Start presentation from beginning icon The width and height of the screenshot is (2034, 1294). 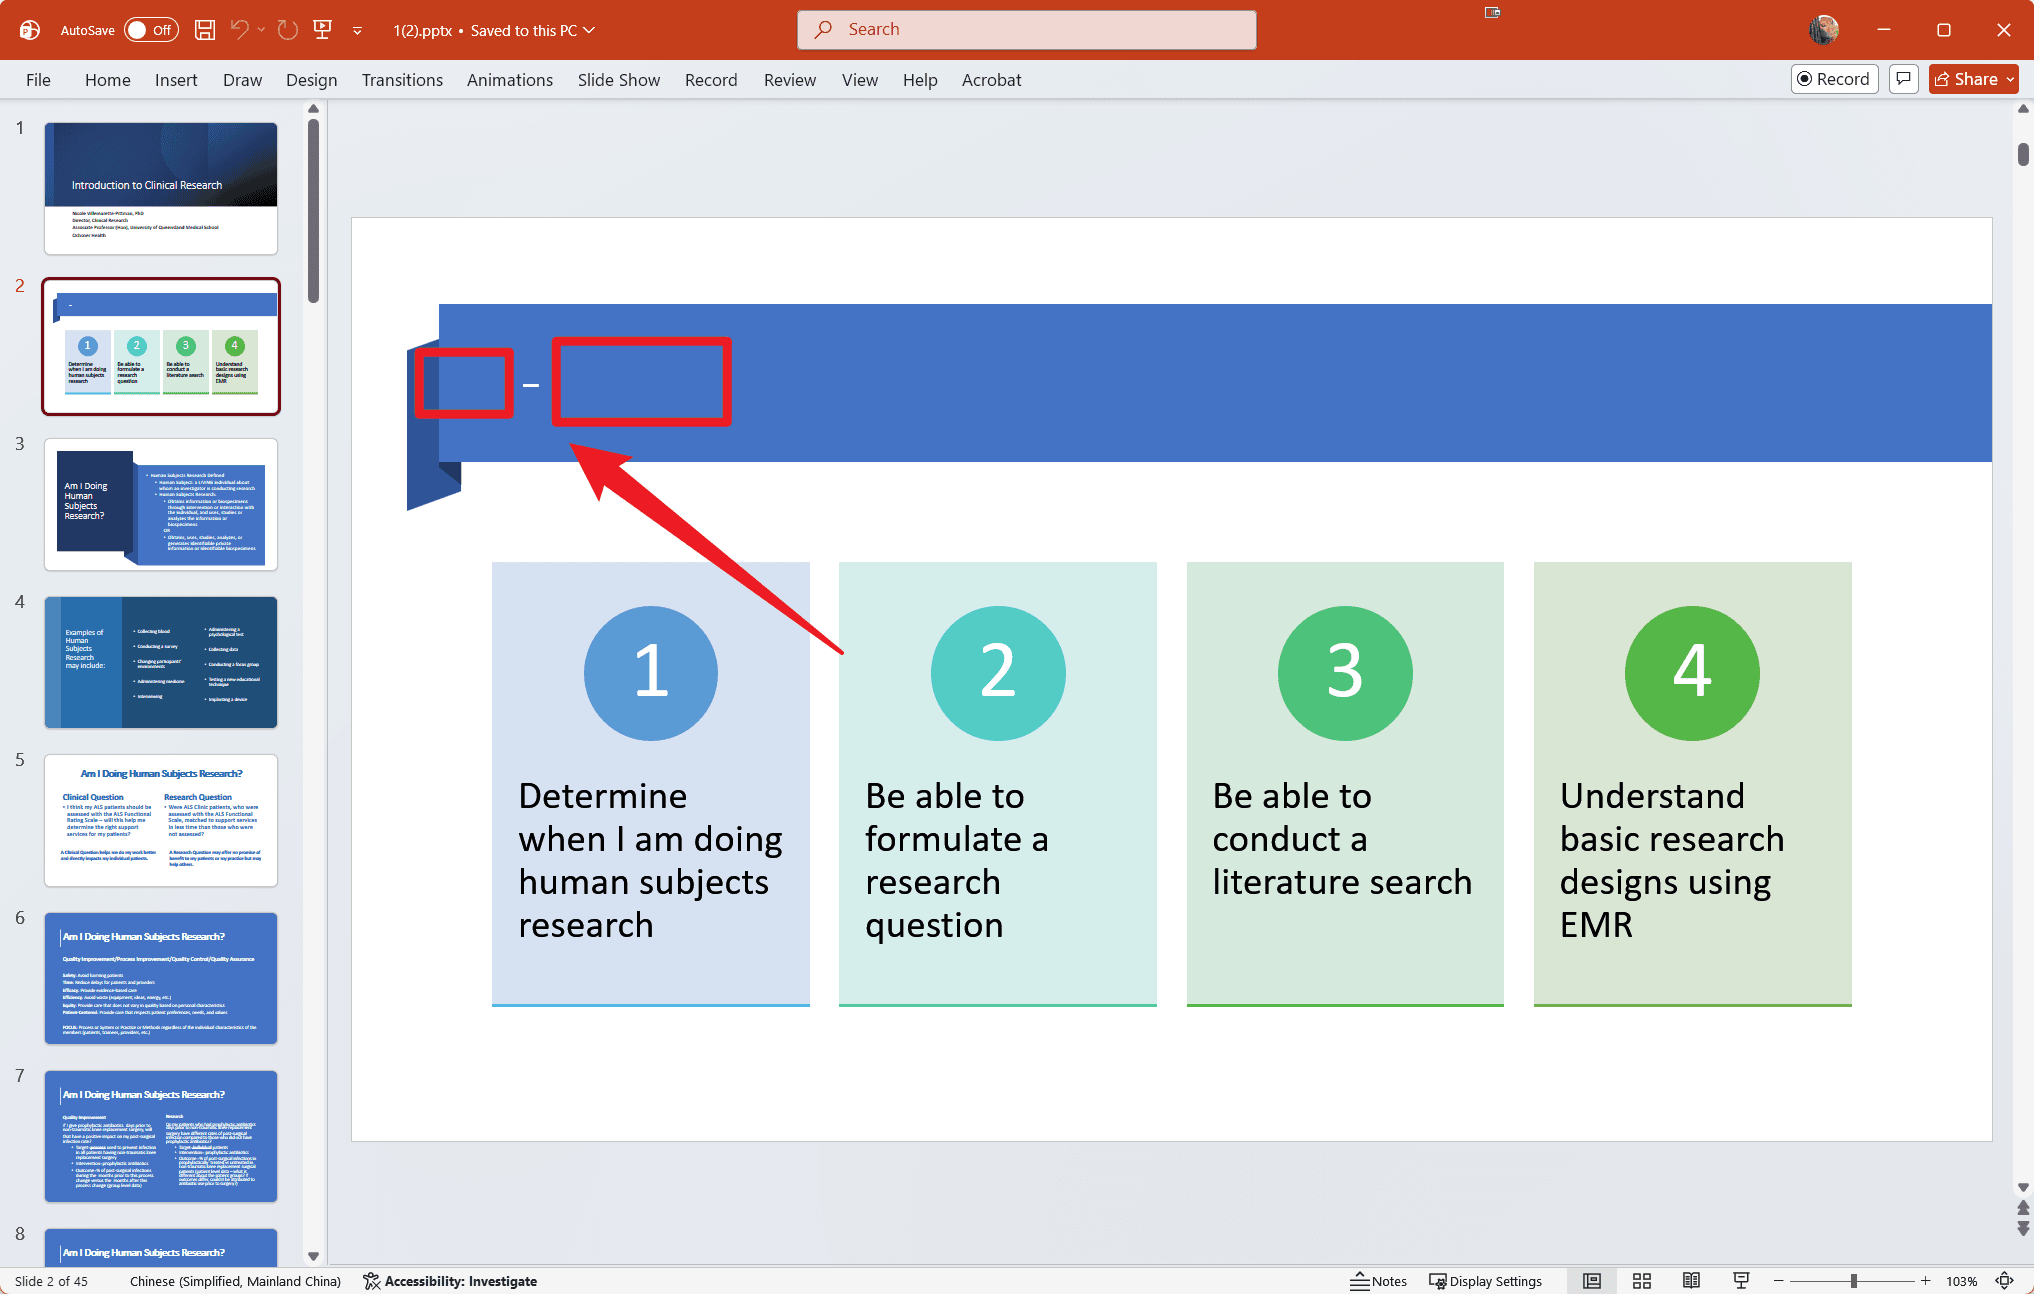323,30
